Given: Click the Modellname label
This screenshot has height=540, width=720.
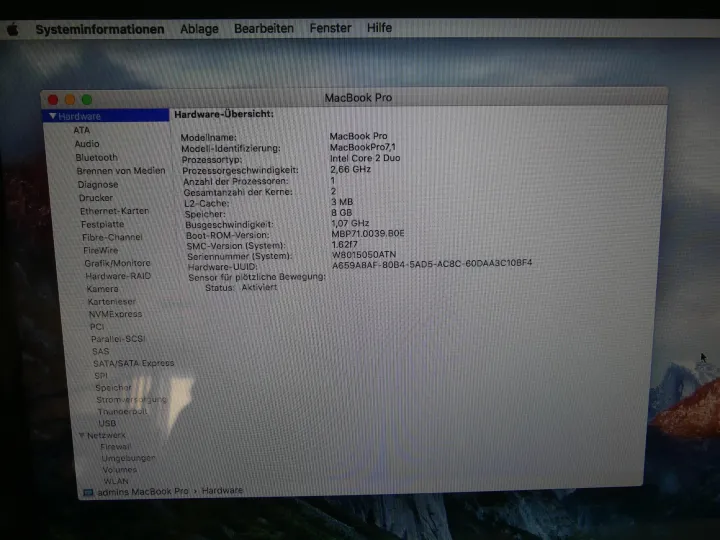Looking at the screenshot, I should click(208, 137).
